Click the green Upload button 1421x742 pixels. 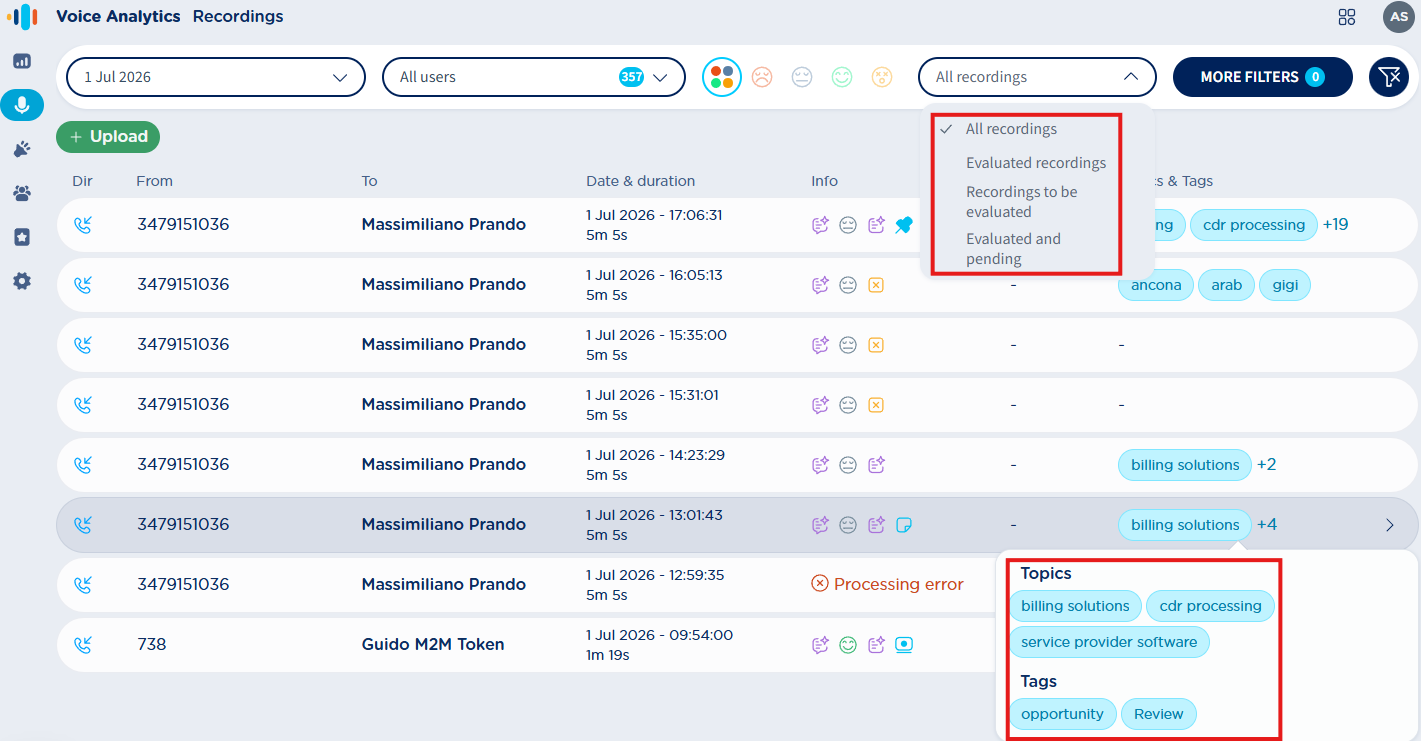coord(108,137)
